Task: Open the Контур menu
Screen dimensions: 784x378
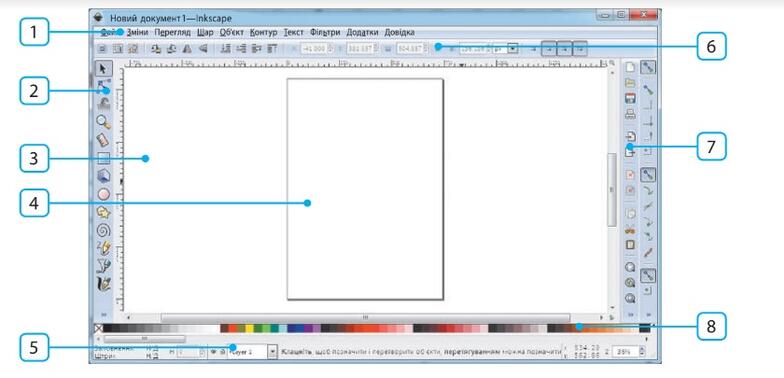Action: (x=264, y=32)
